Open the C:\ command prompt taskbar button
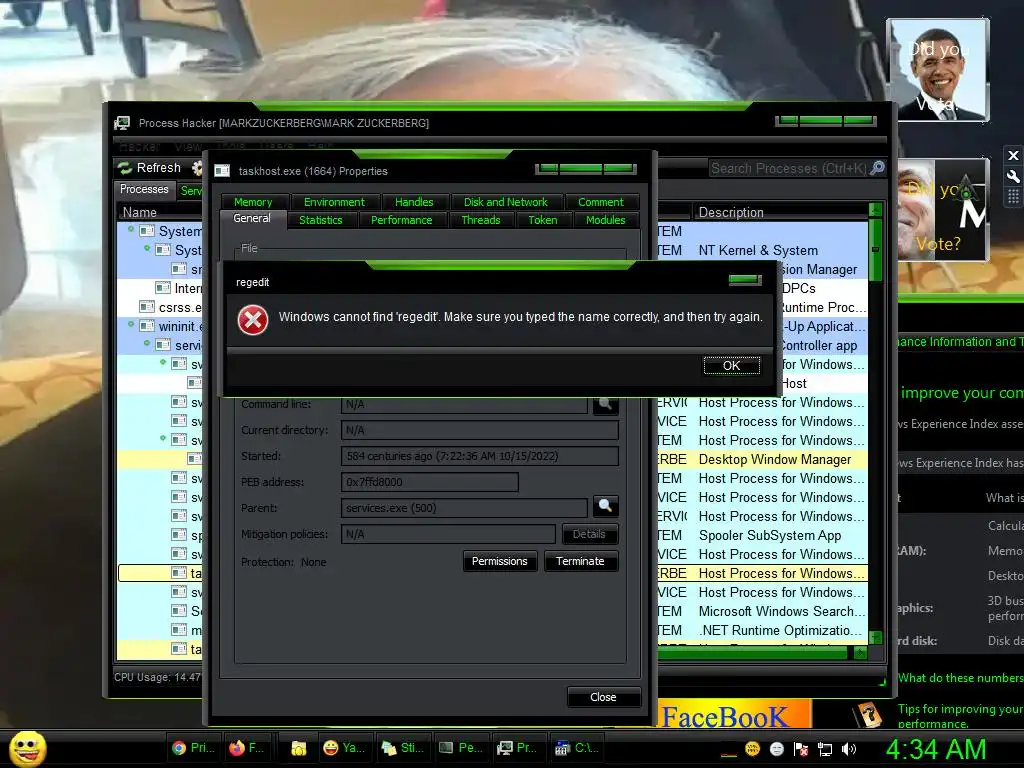Viewport: 1024px width, 768px height. pos(576,748)
